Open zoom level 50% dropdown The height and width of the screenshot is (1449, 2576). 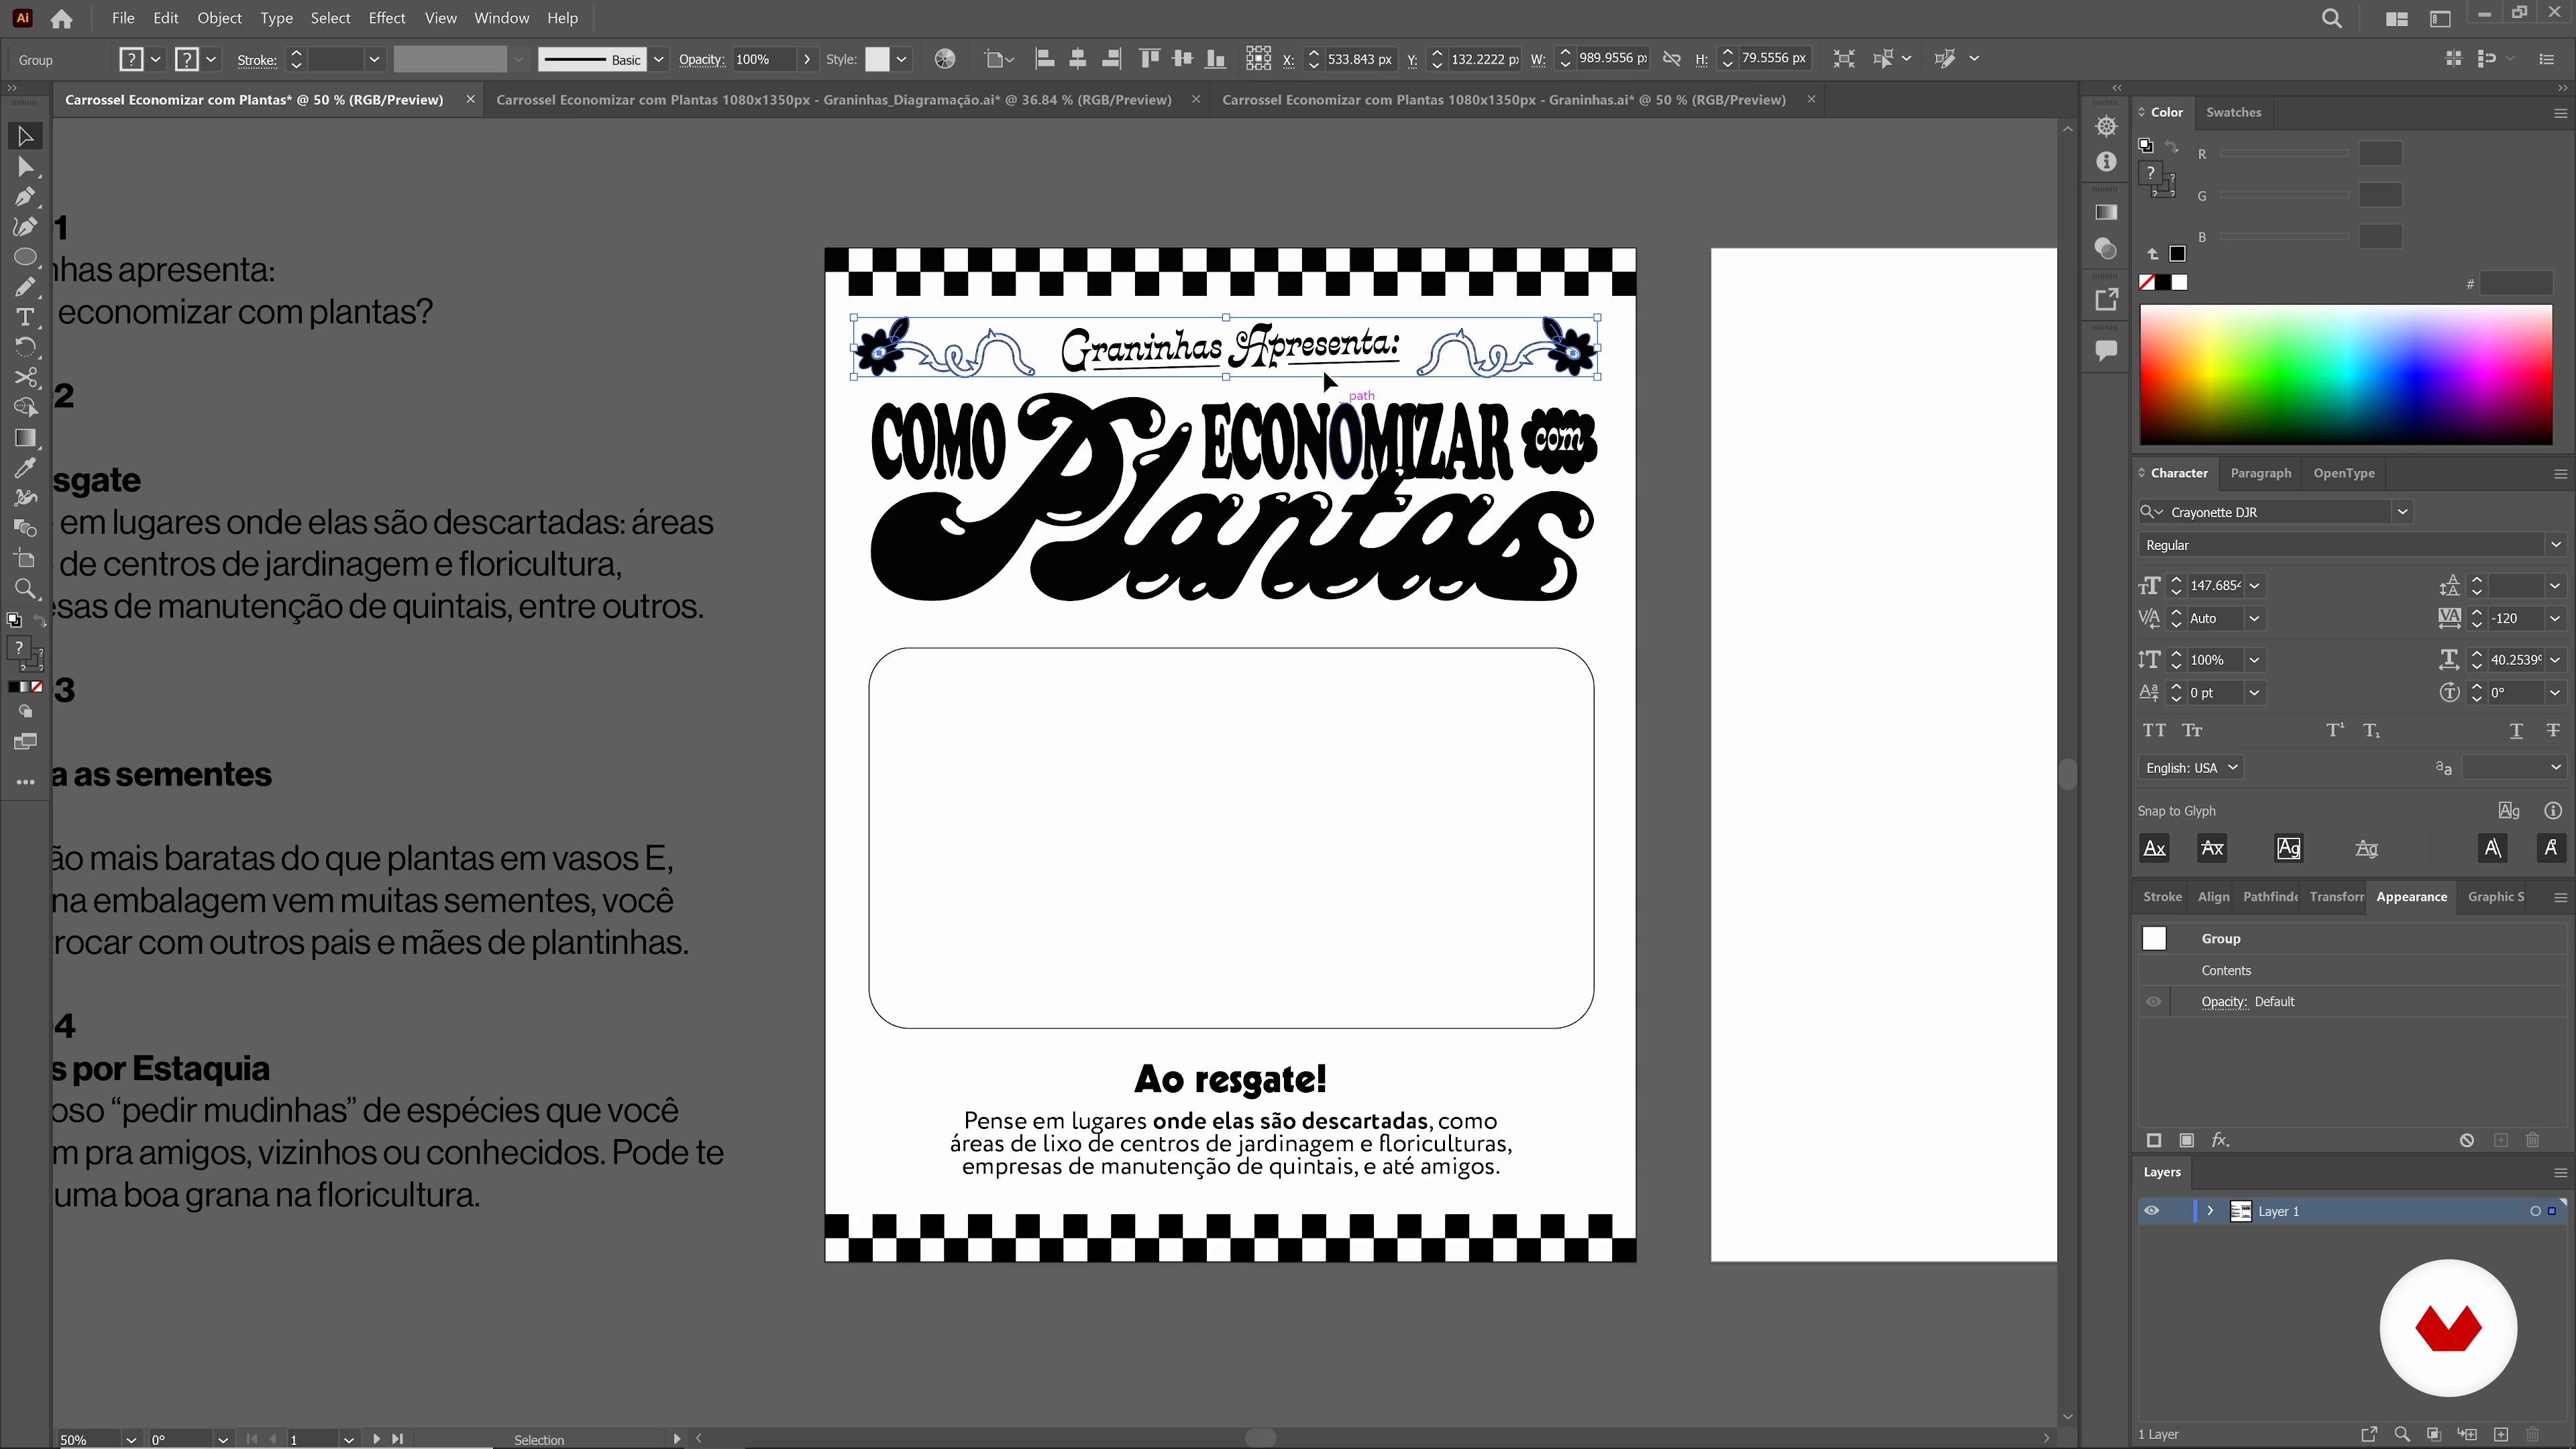click(x=130, y=1440)
